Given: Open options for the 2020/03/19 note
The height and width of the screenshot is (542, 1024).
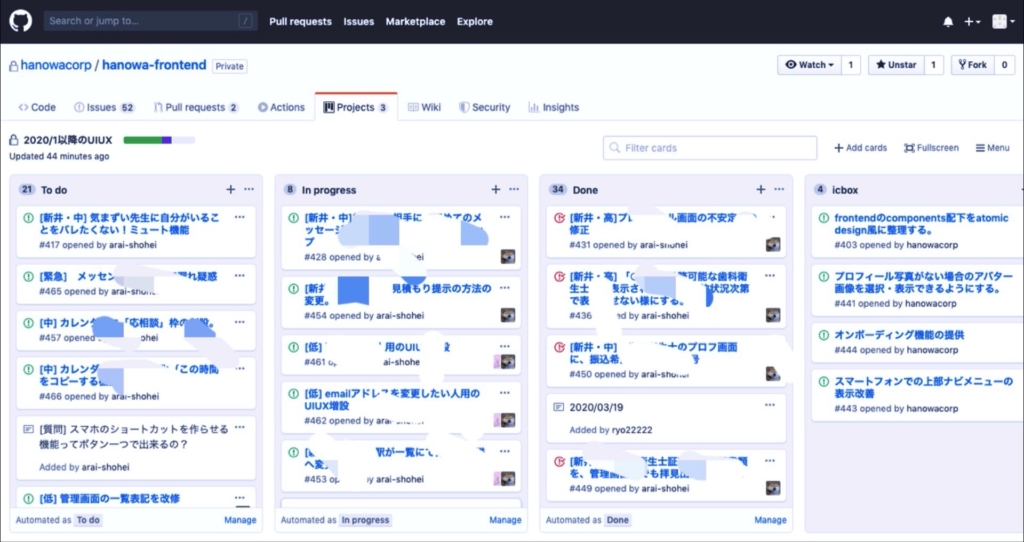Looking at the screenshot, I should [x=770, y=405].
